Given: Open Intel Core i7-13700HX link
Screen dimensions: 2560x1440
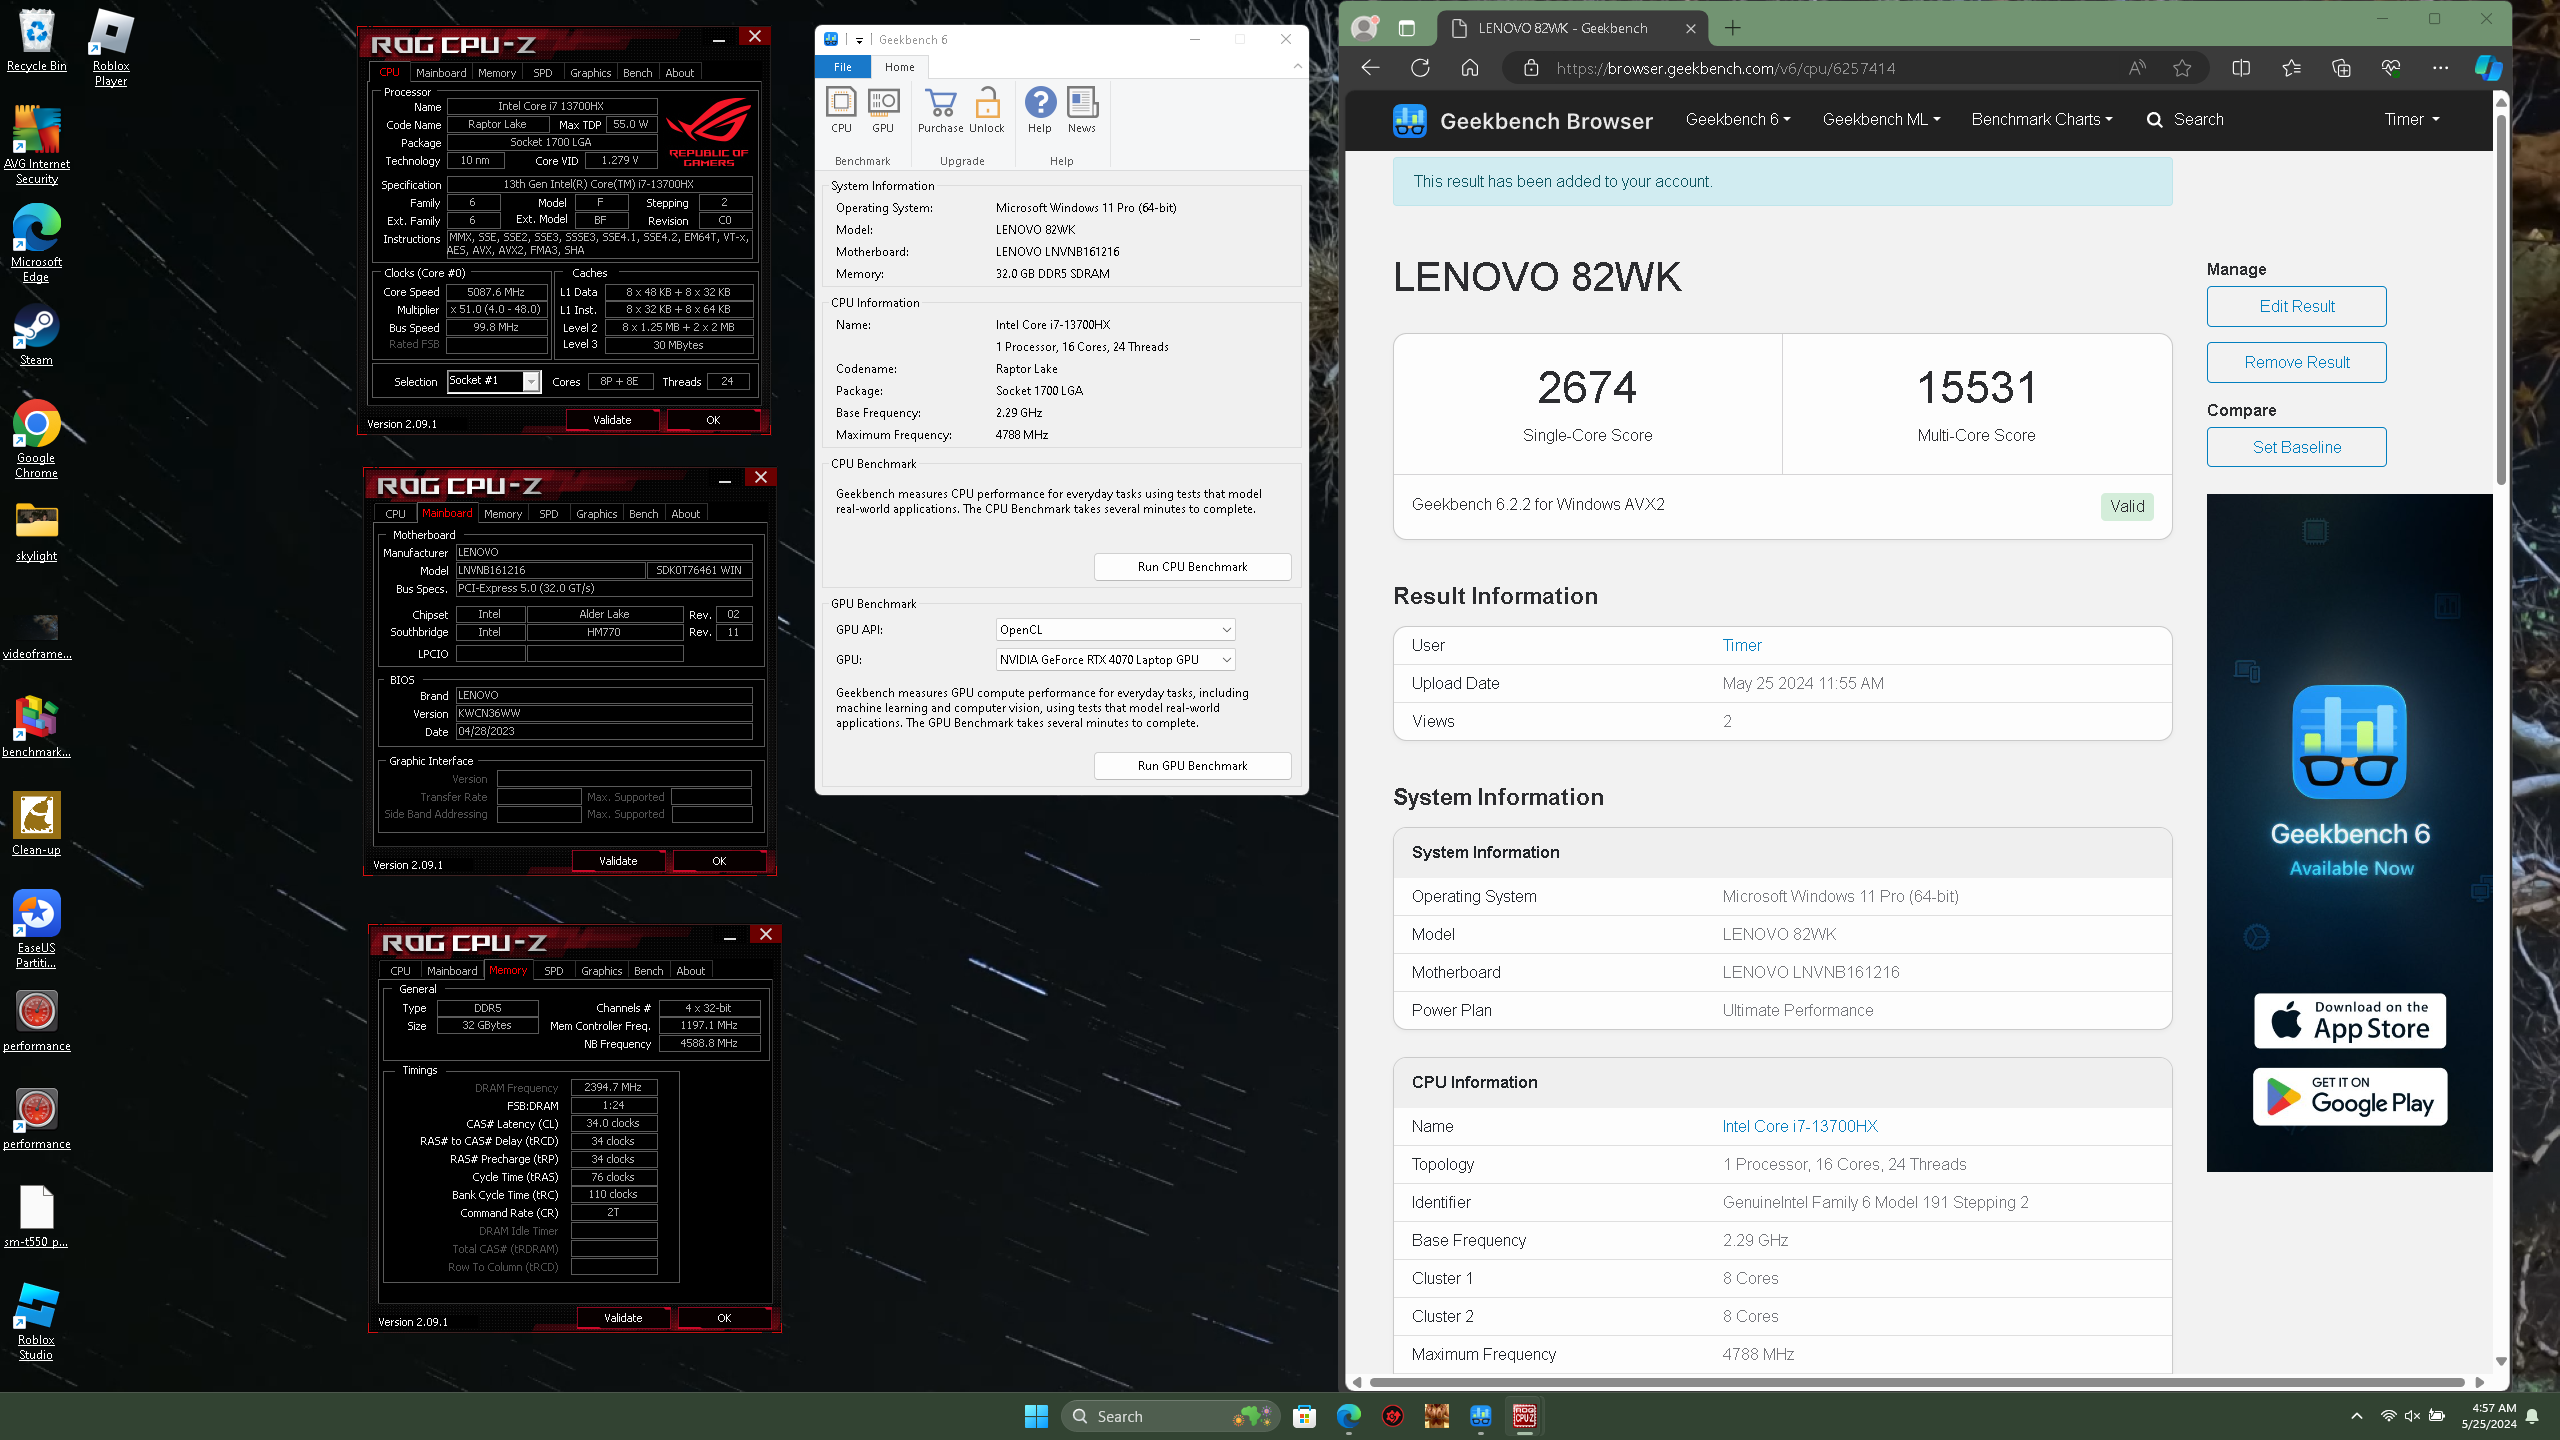Looking at the screenshot, I should pyautogui.click(x=1799, y=1126).
